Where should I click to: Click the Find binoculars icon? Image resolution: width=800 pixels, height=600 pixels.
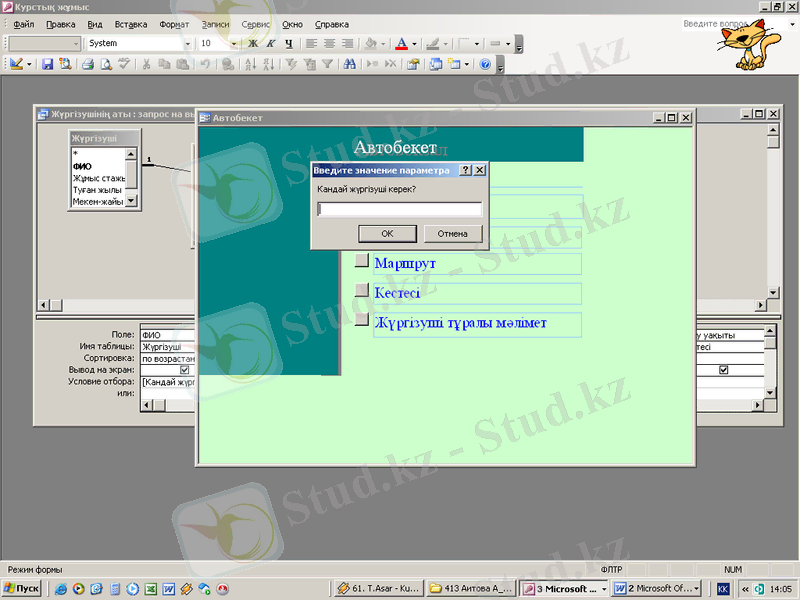point(349,64)
